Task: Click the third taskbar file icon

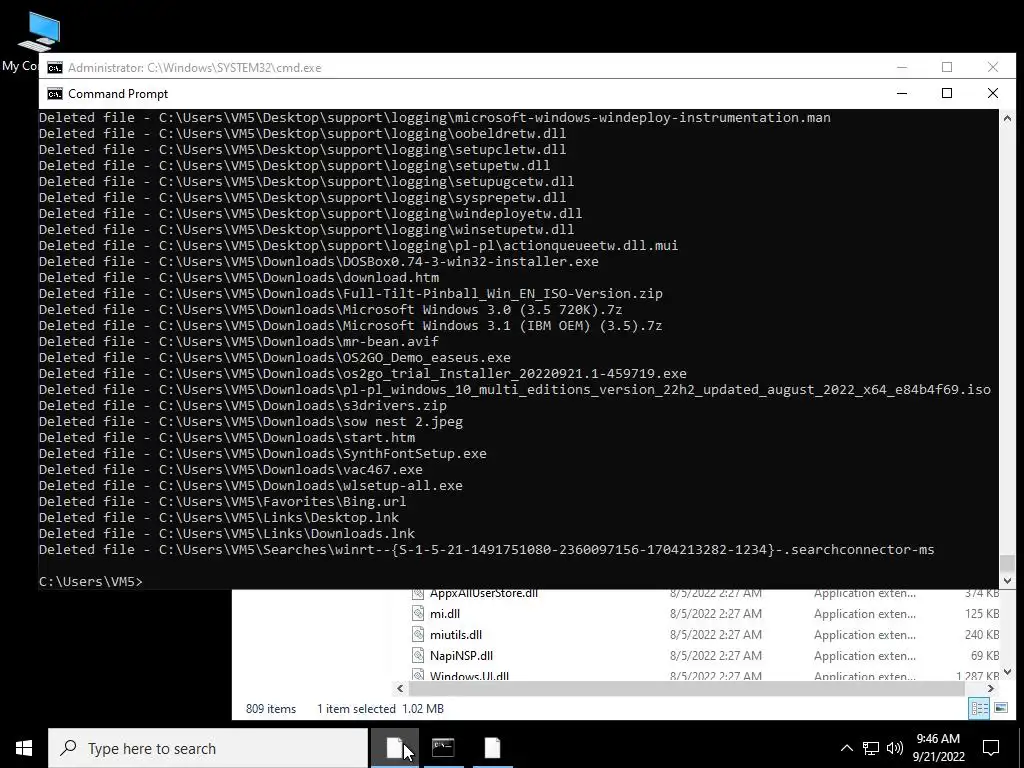Action: 492,748
